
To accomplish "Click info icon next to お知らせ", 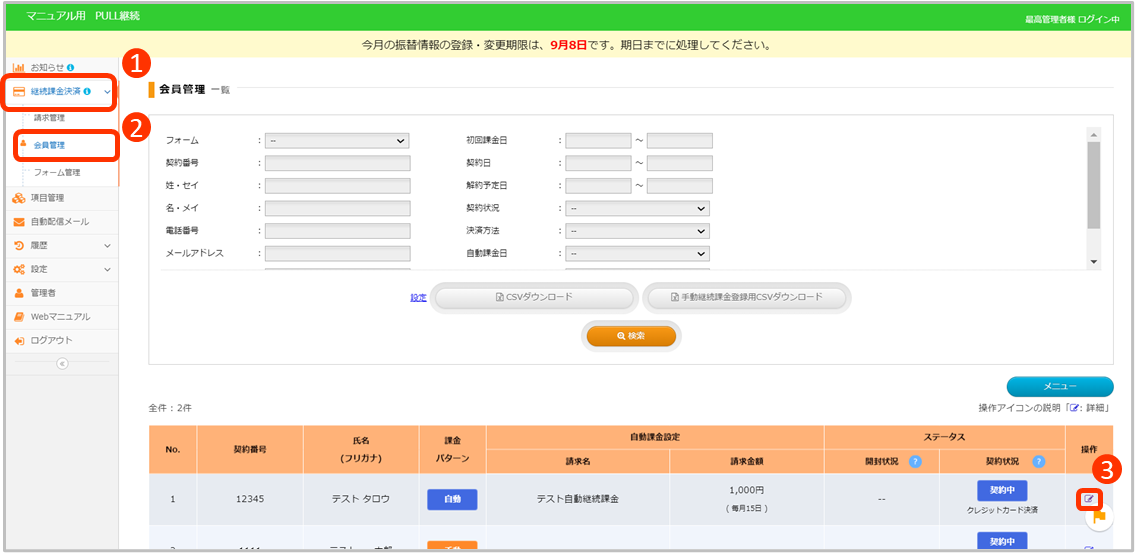I will click(x=71, y=67).
